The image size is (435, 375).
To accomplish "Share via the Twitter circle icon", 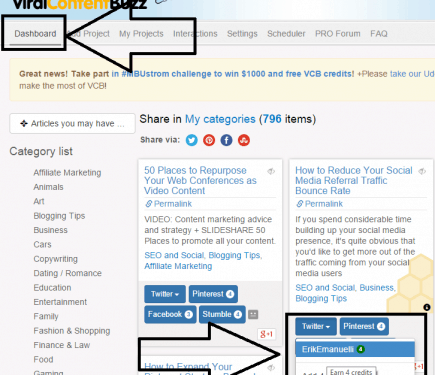I will coord(191,140).
